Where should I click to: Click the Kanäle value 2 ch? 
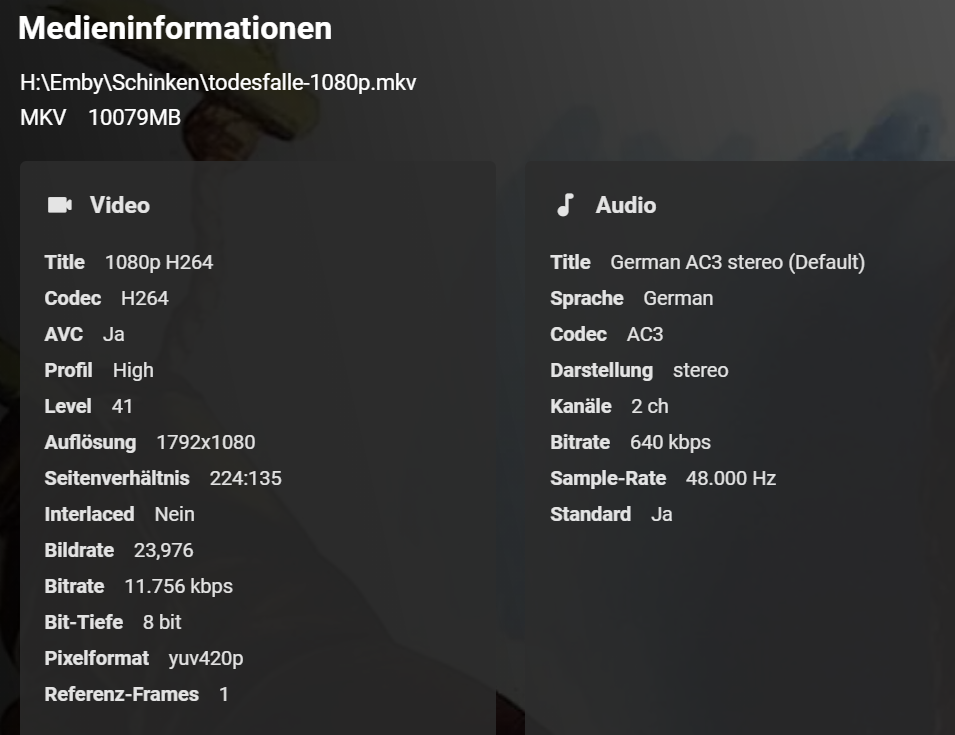650,406
